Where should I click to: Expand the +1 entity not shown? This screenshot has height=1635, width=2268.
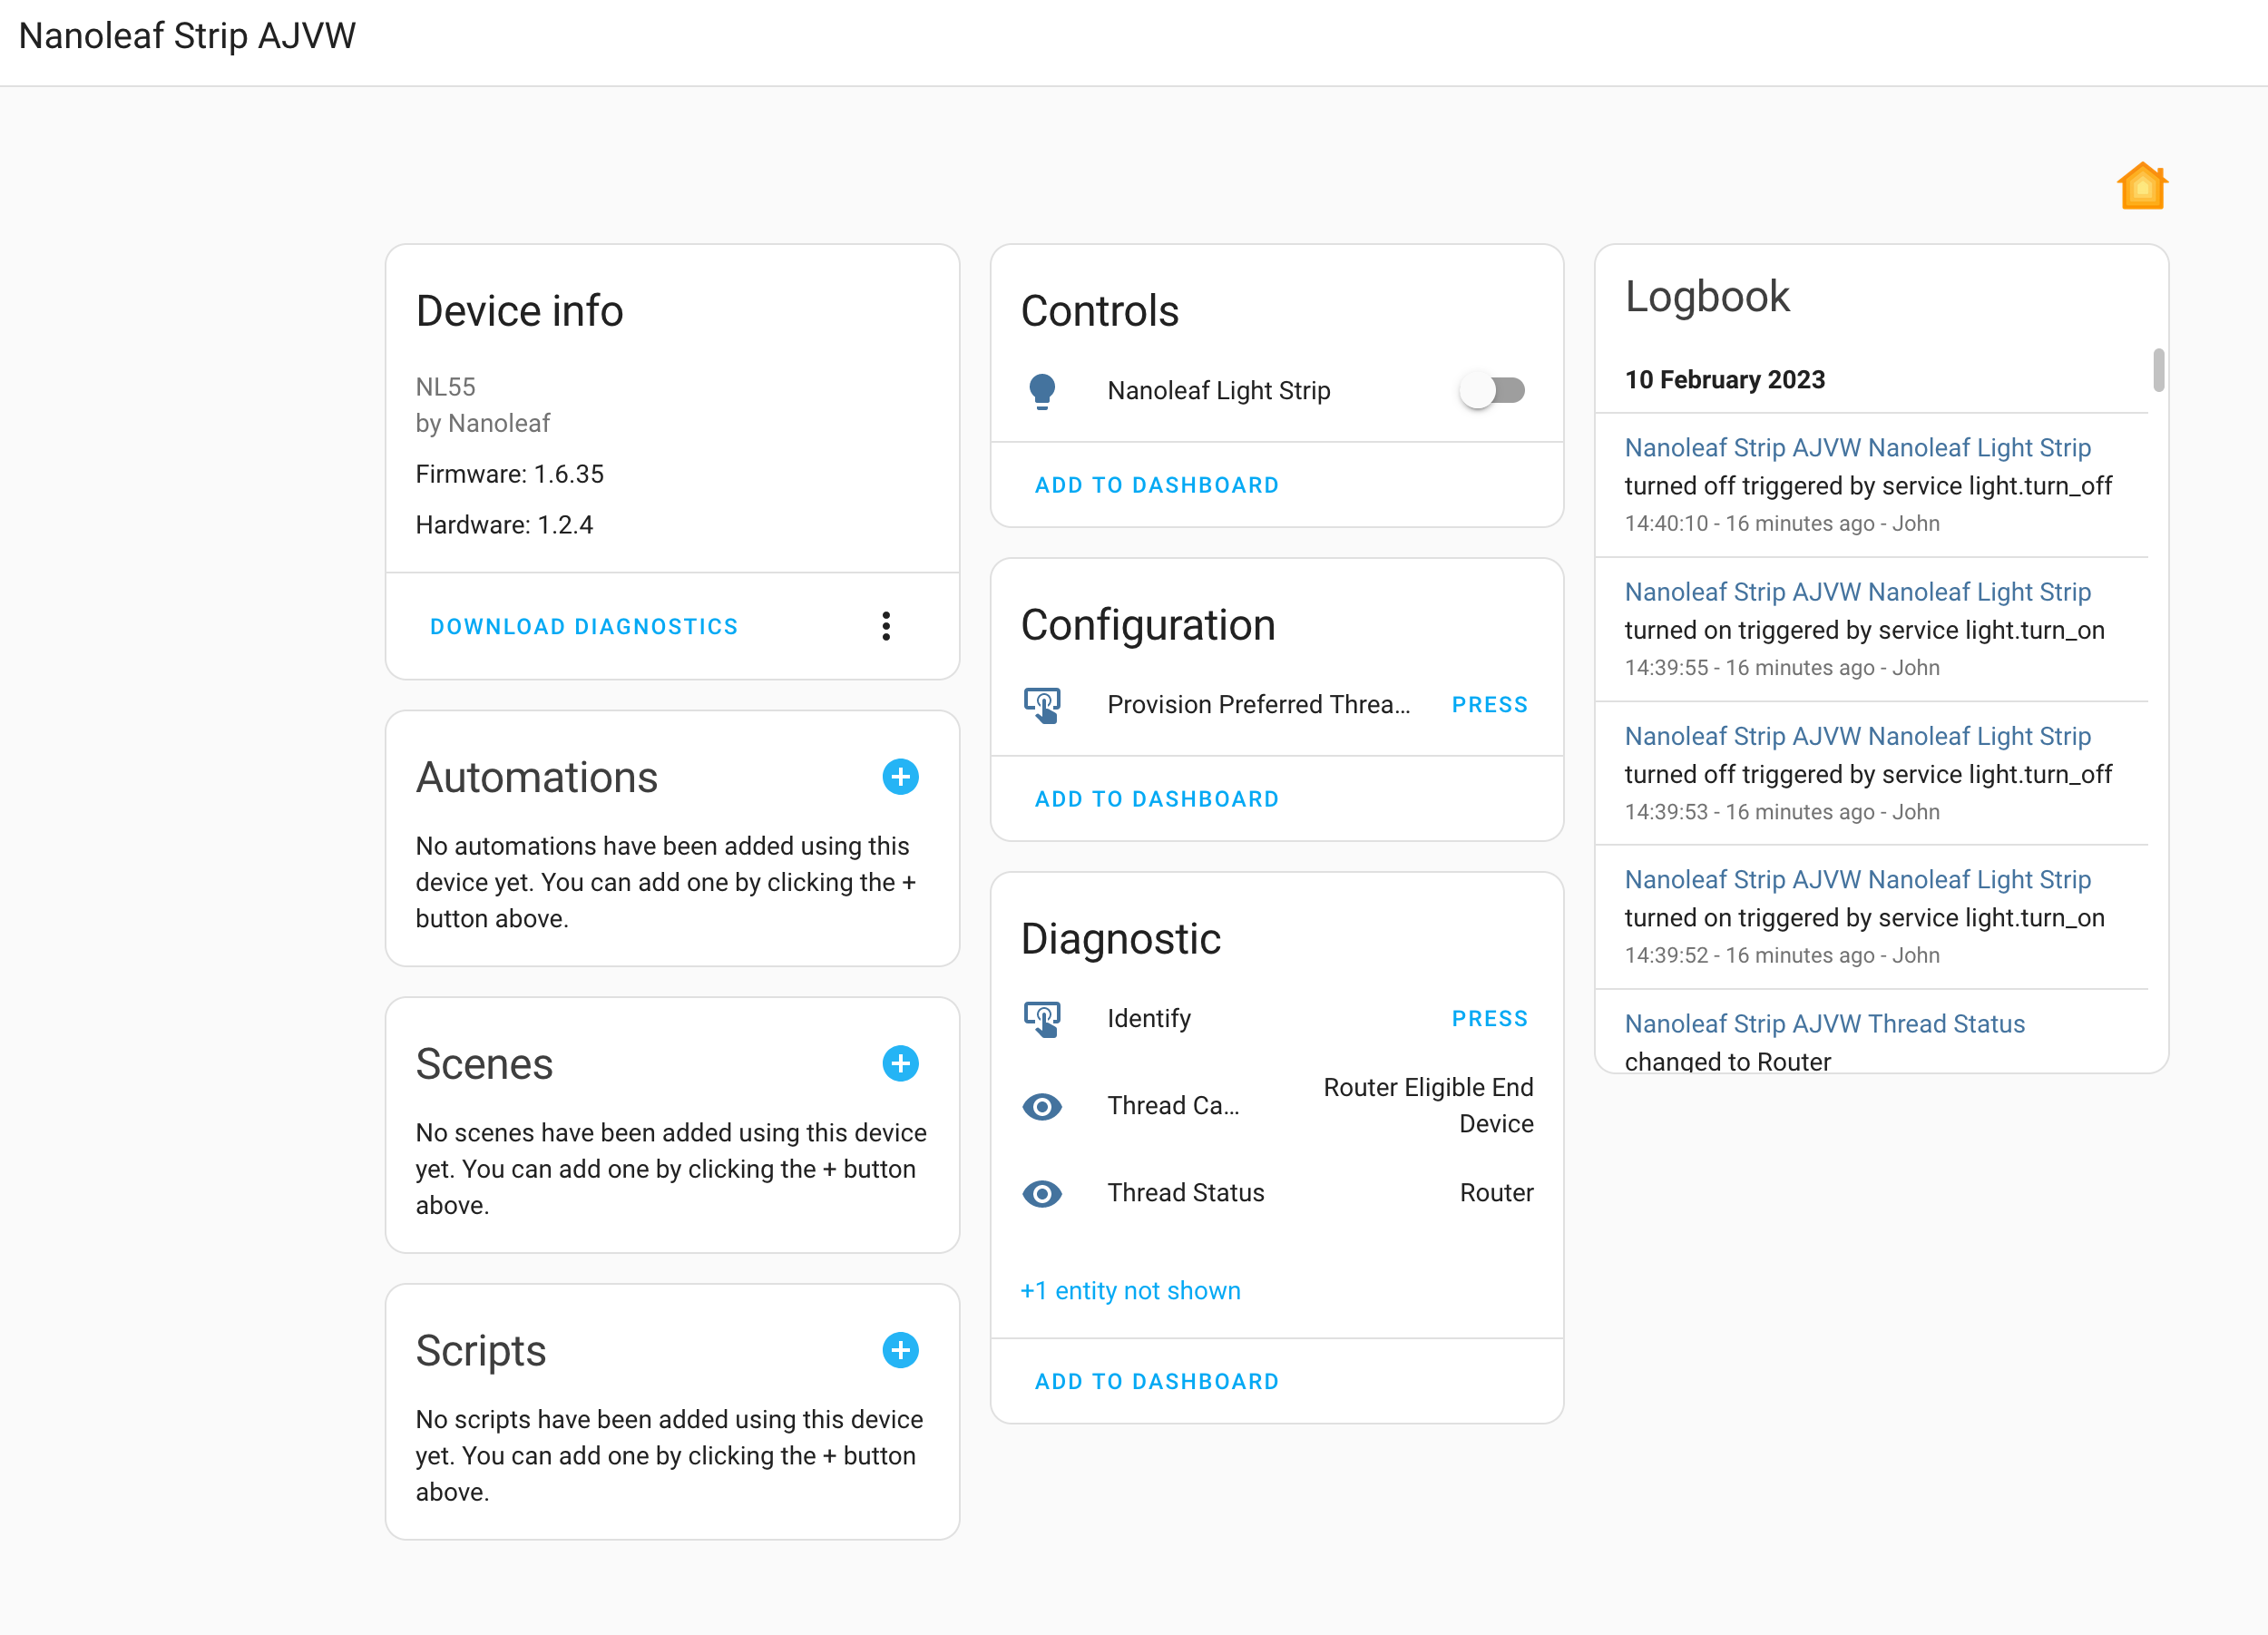point(1130,1291)
